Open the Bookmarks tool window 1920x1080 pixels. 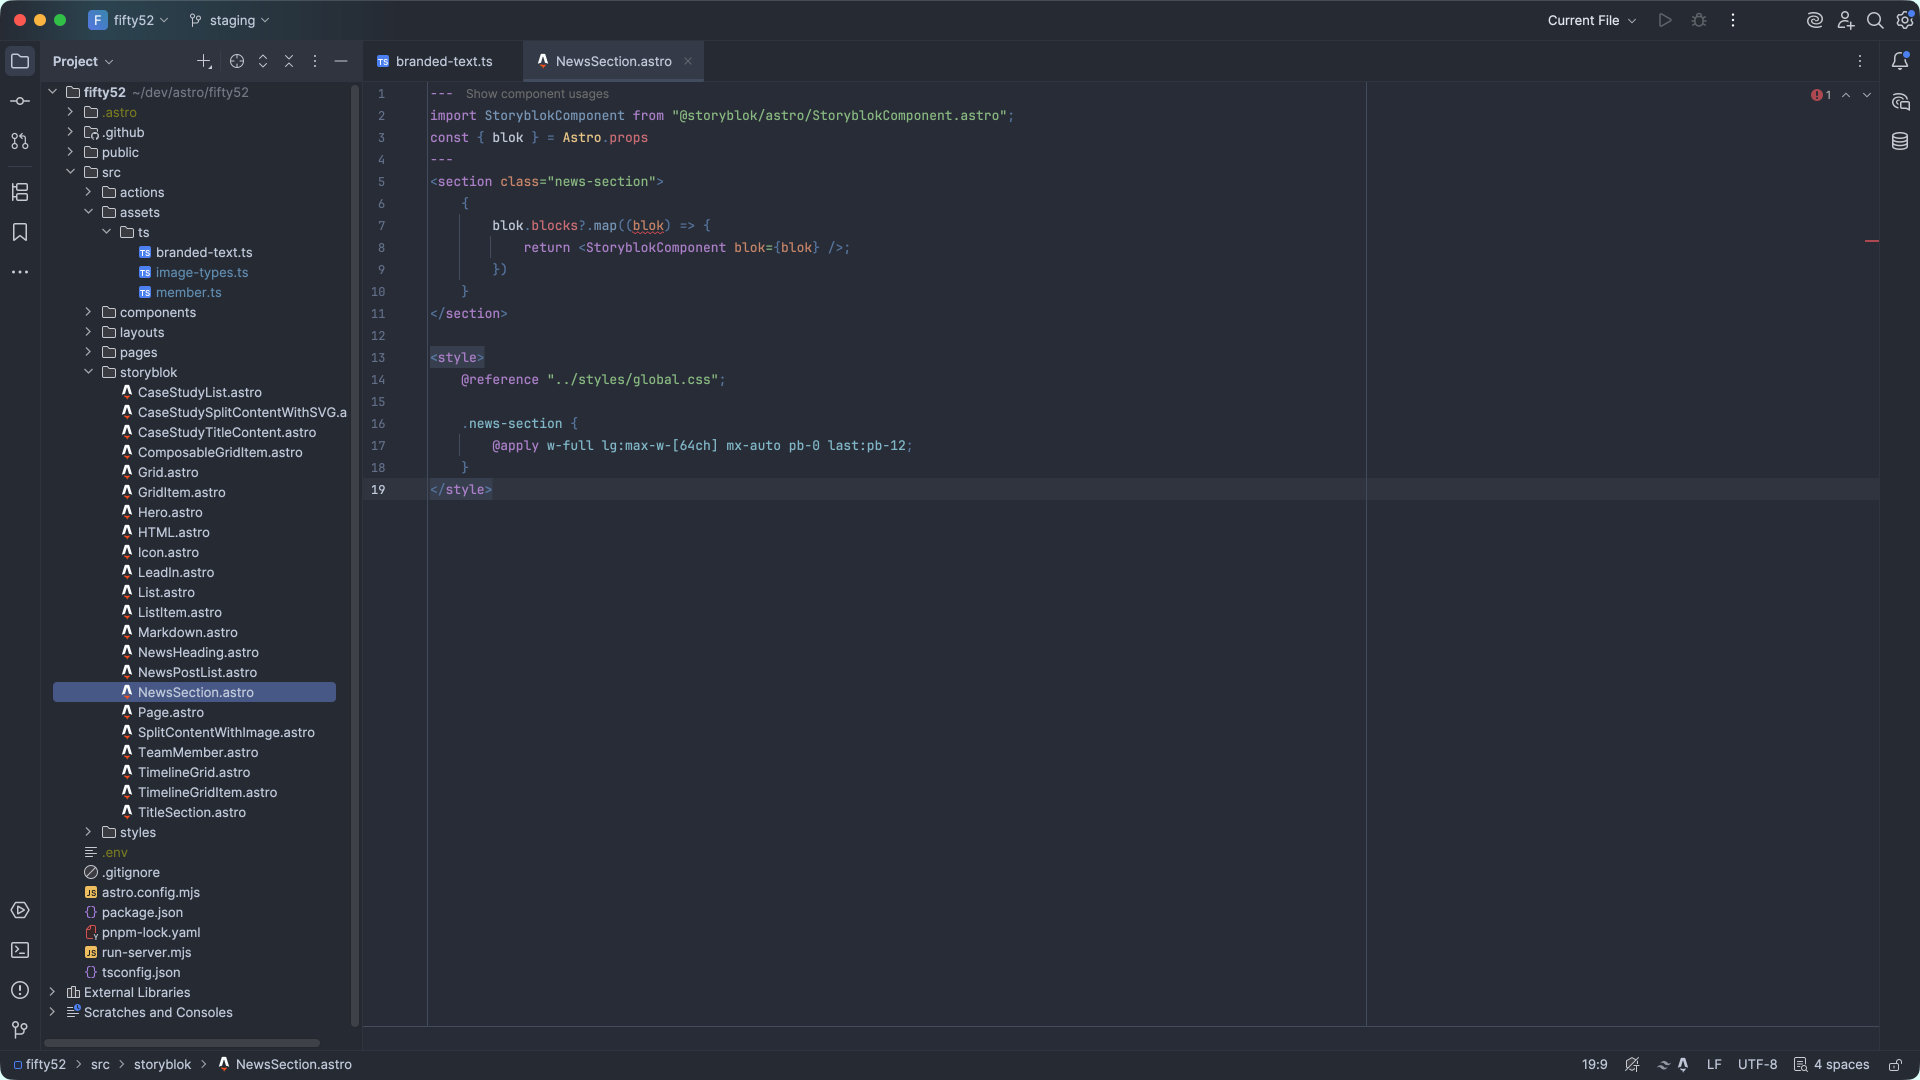pyautogui.click(x=19, y=232)
